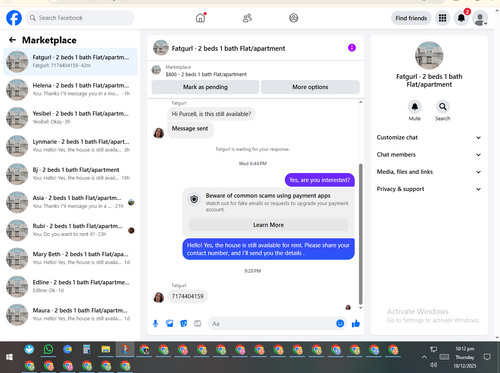Click More options button
This screenshot has height=373, width=500.
click(x=310, y=87)
